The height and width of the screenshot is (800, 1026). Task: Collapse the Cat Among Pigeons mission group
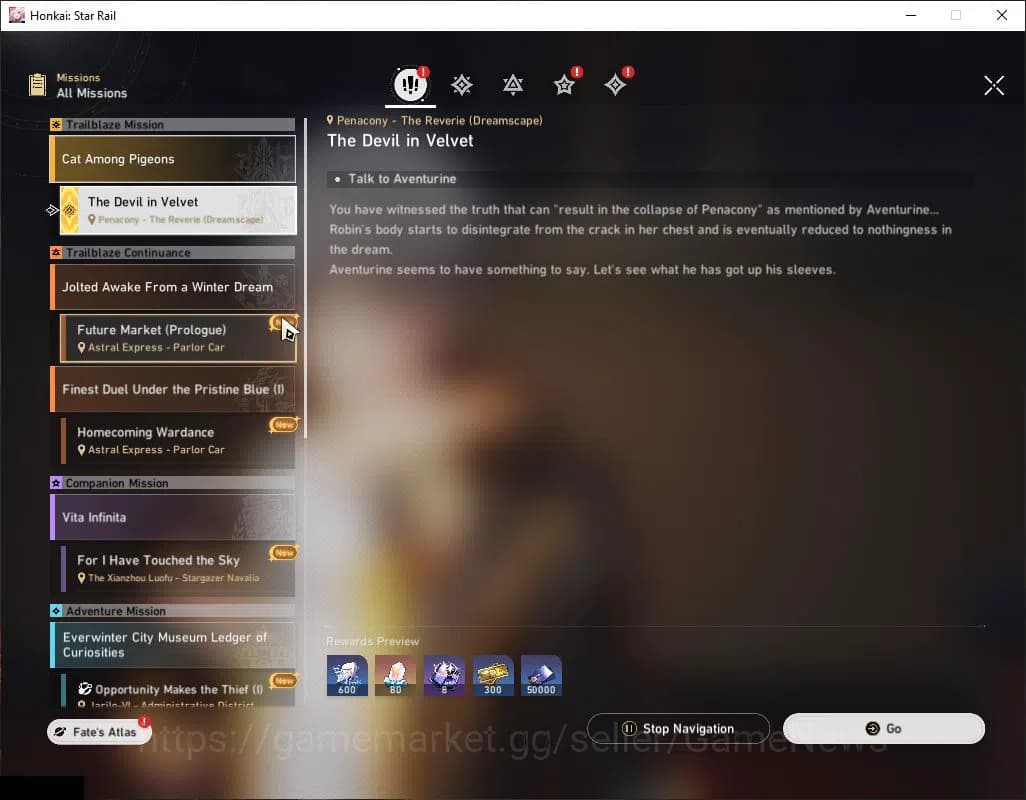[x=172, y=159]
